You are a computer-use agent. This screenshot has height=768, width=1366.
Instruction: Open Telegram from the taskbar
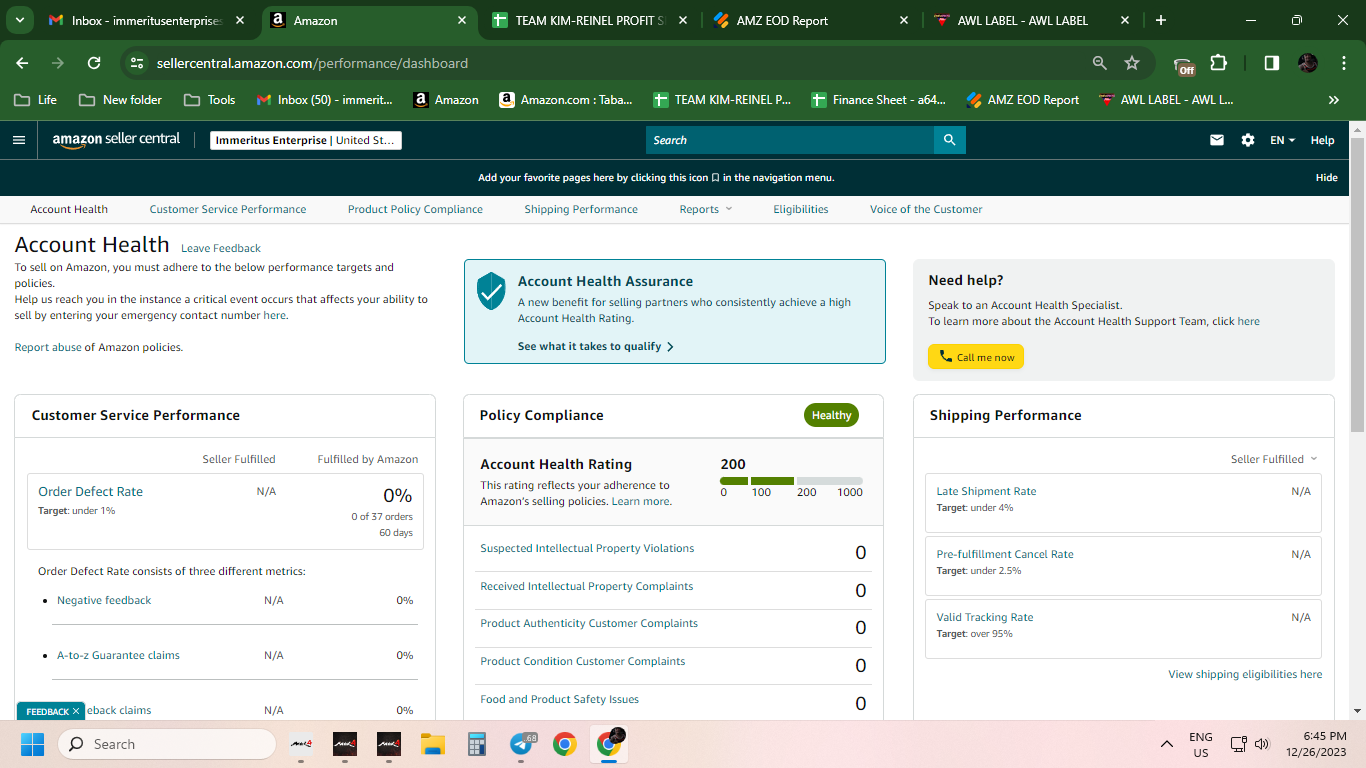pos(521,744)
